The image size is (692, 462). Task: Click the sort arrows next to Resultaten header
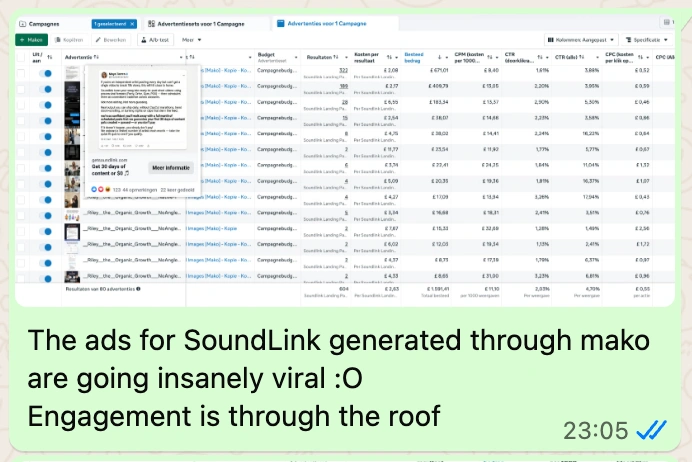pyautogui.click(x=336, y=57)
